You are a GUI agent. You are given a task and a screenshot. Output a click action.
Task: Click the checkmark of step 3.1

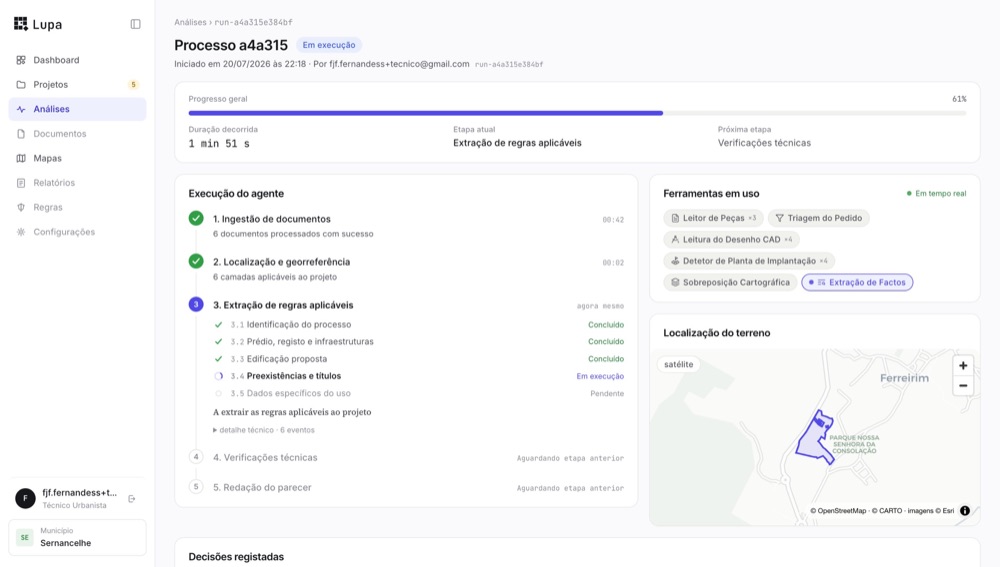(x=218, y=325)
